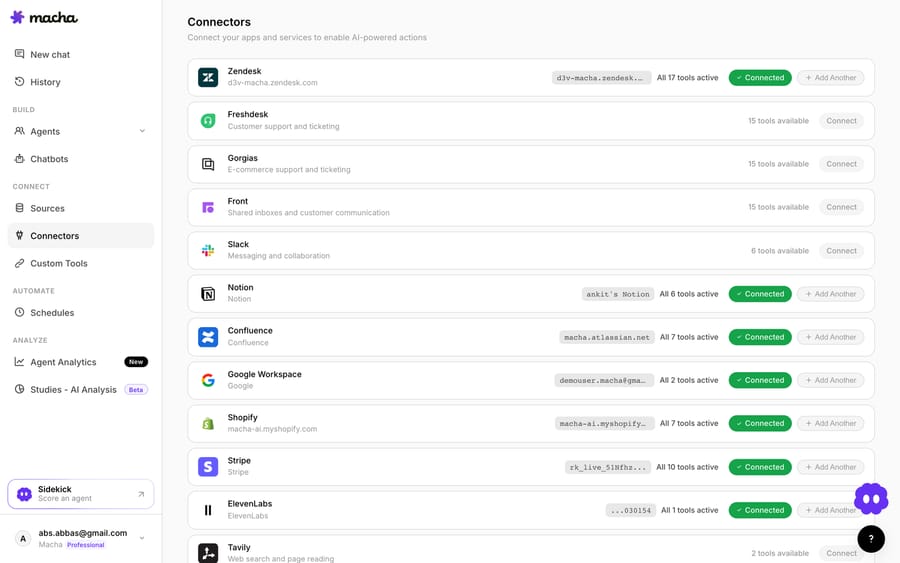Connect the Freshdesk connector
Image resolution: width=900 pixels, height=563 pixels.
(841, 121)
